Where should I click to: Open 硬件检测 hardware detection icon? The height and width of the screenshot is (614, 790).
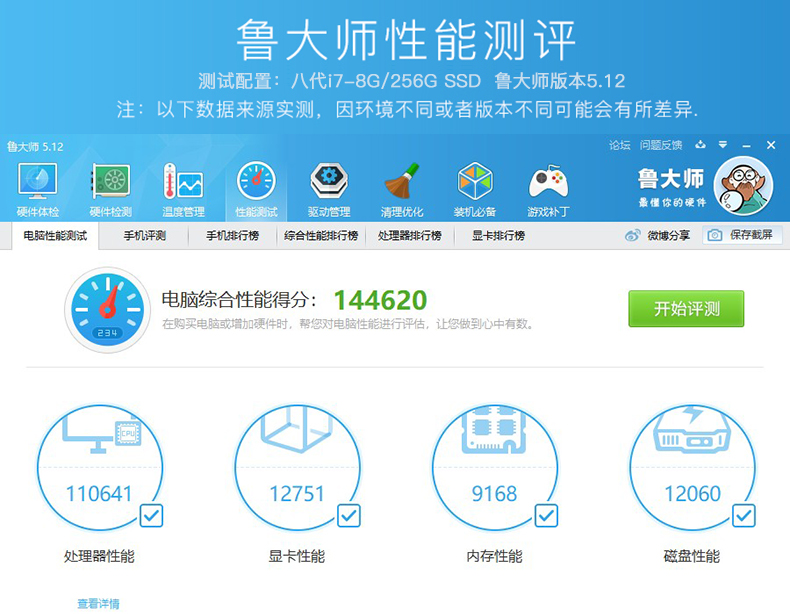point(111,180)
